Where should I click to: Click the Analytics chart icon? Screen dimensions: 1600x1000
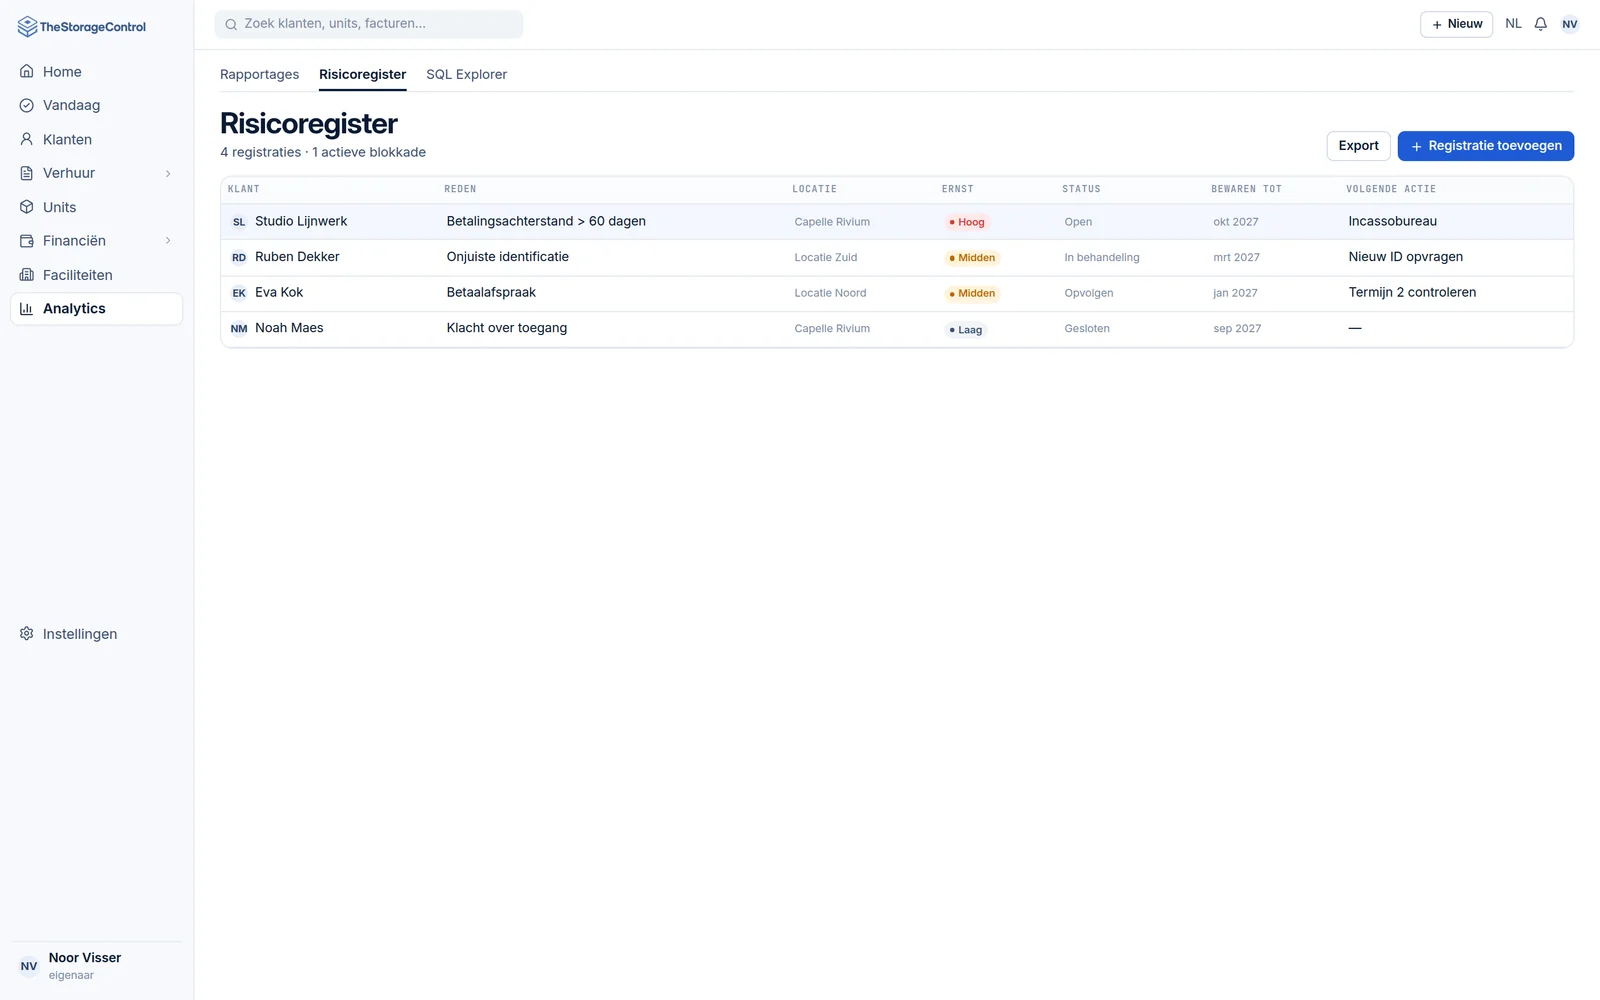tap(27, 309)
